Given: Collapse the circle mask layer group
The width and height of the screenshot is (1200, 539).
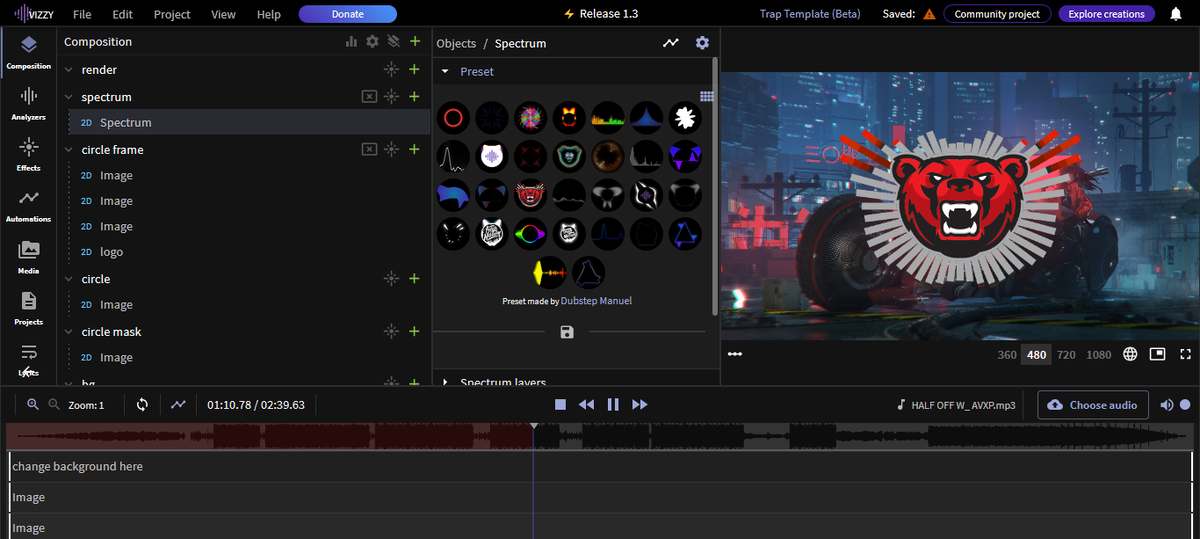Looking at the screenshot, I should click(x=69, y=332).
